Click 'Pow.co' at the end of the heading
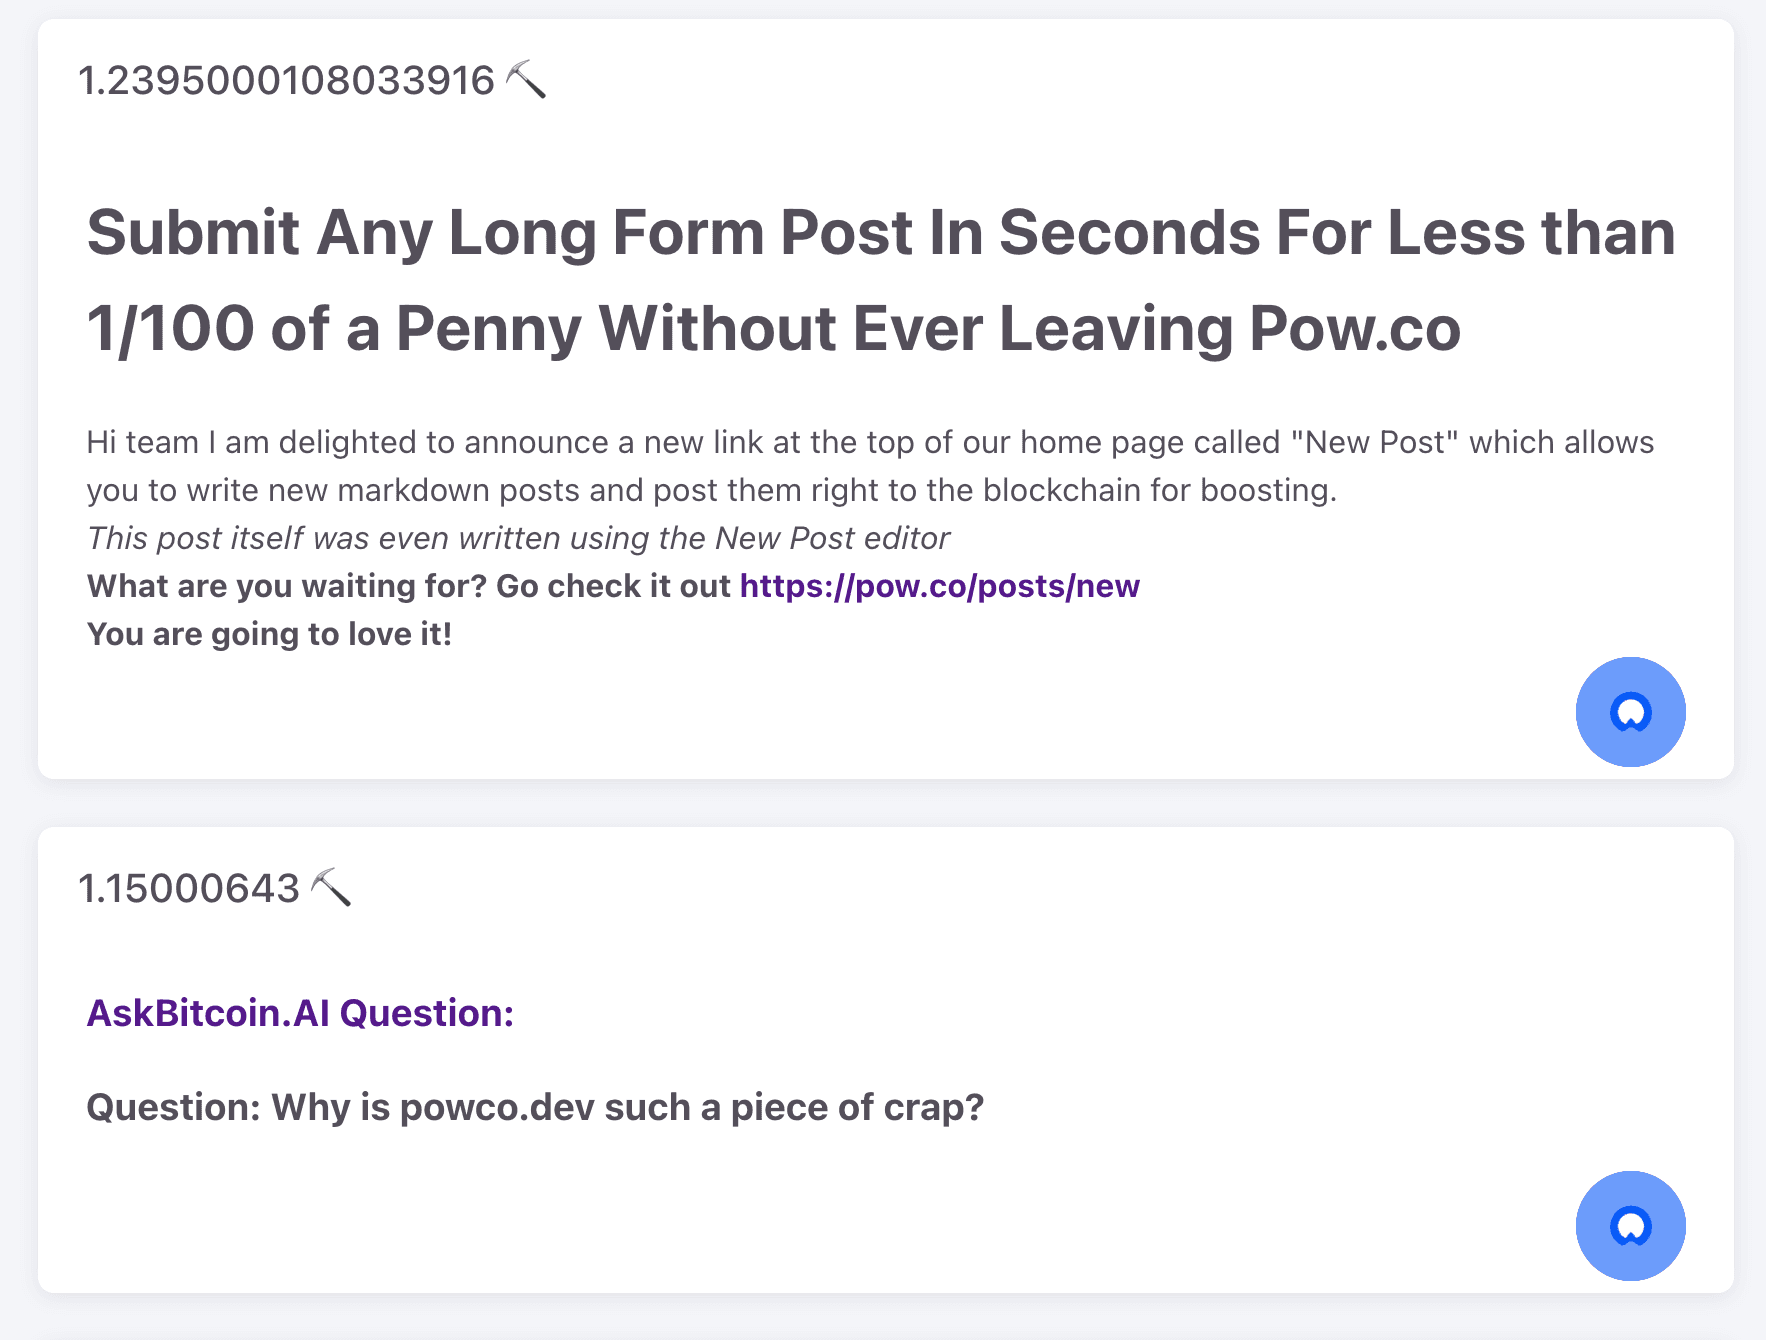This screenshot has height=1340, width=1766. point(1354,329)
